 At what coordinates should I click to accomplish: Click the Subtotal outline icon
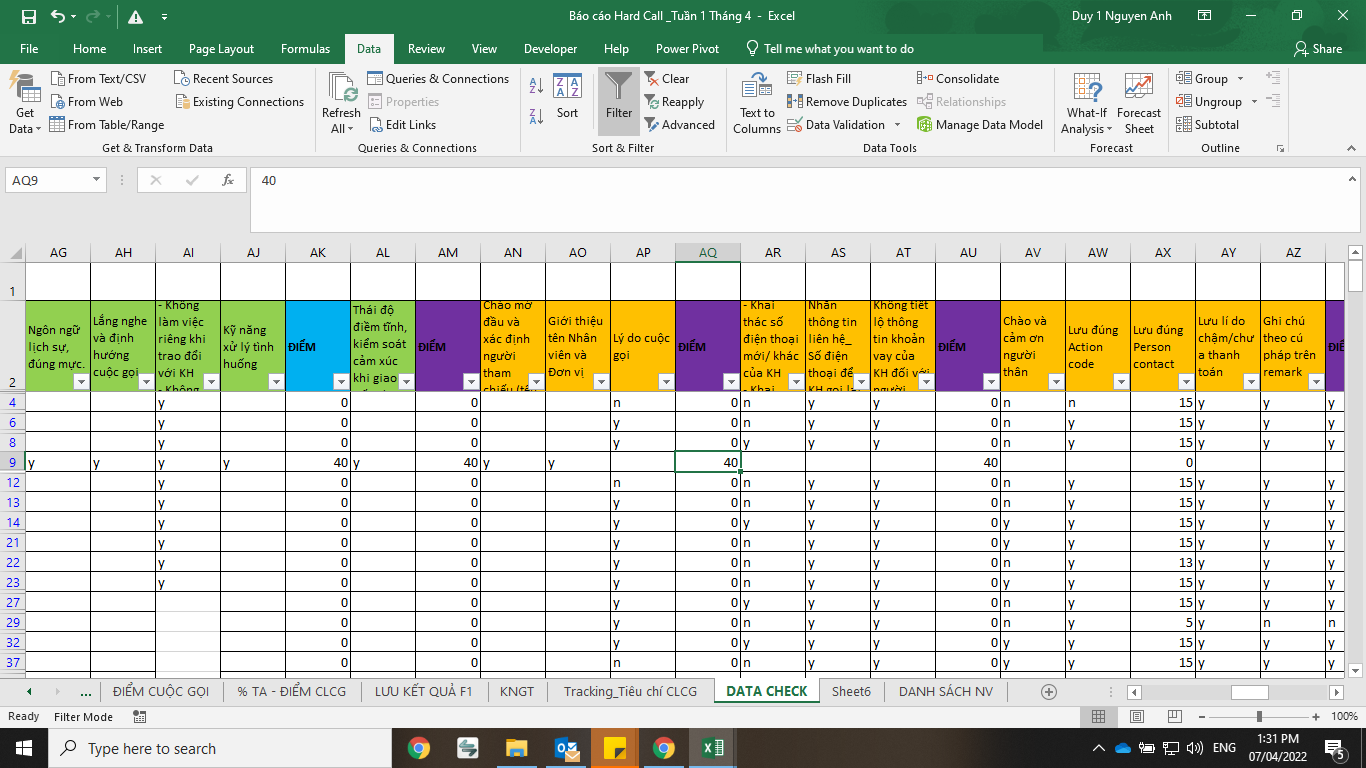tap(1184, 125)
